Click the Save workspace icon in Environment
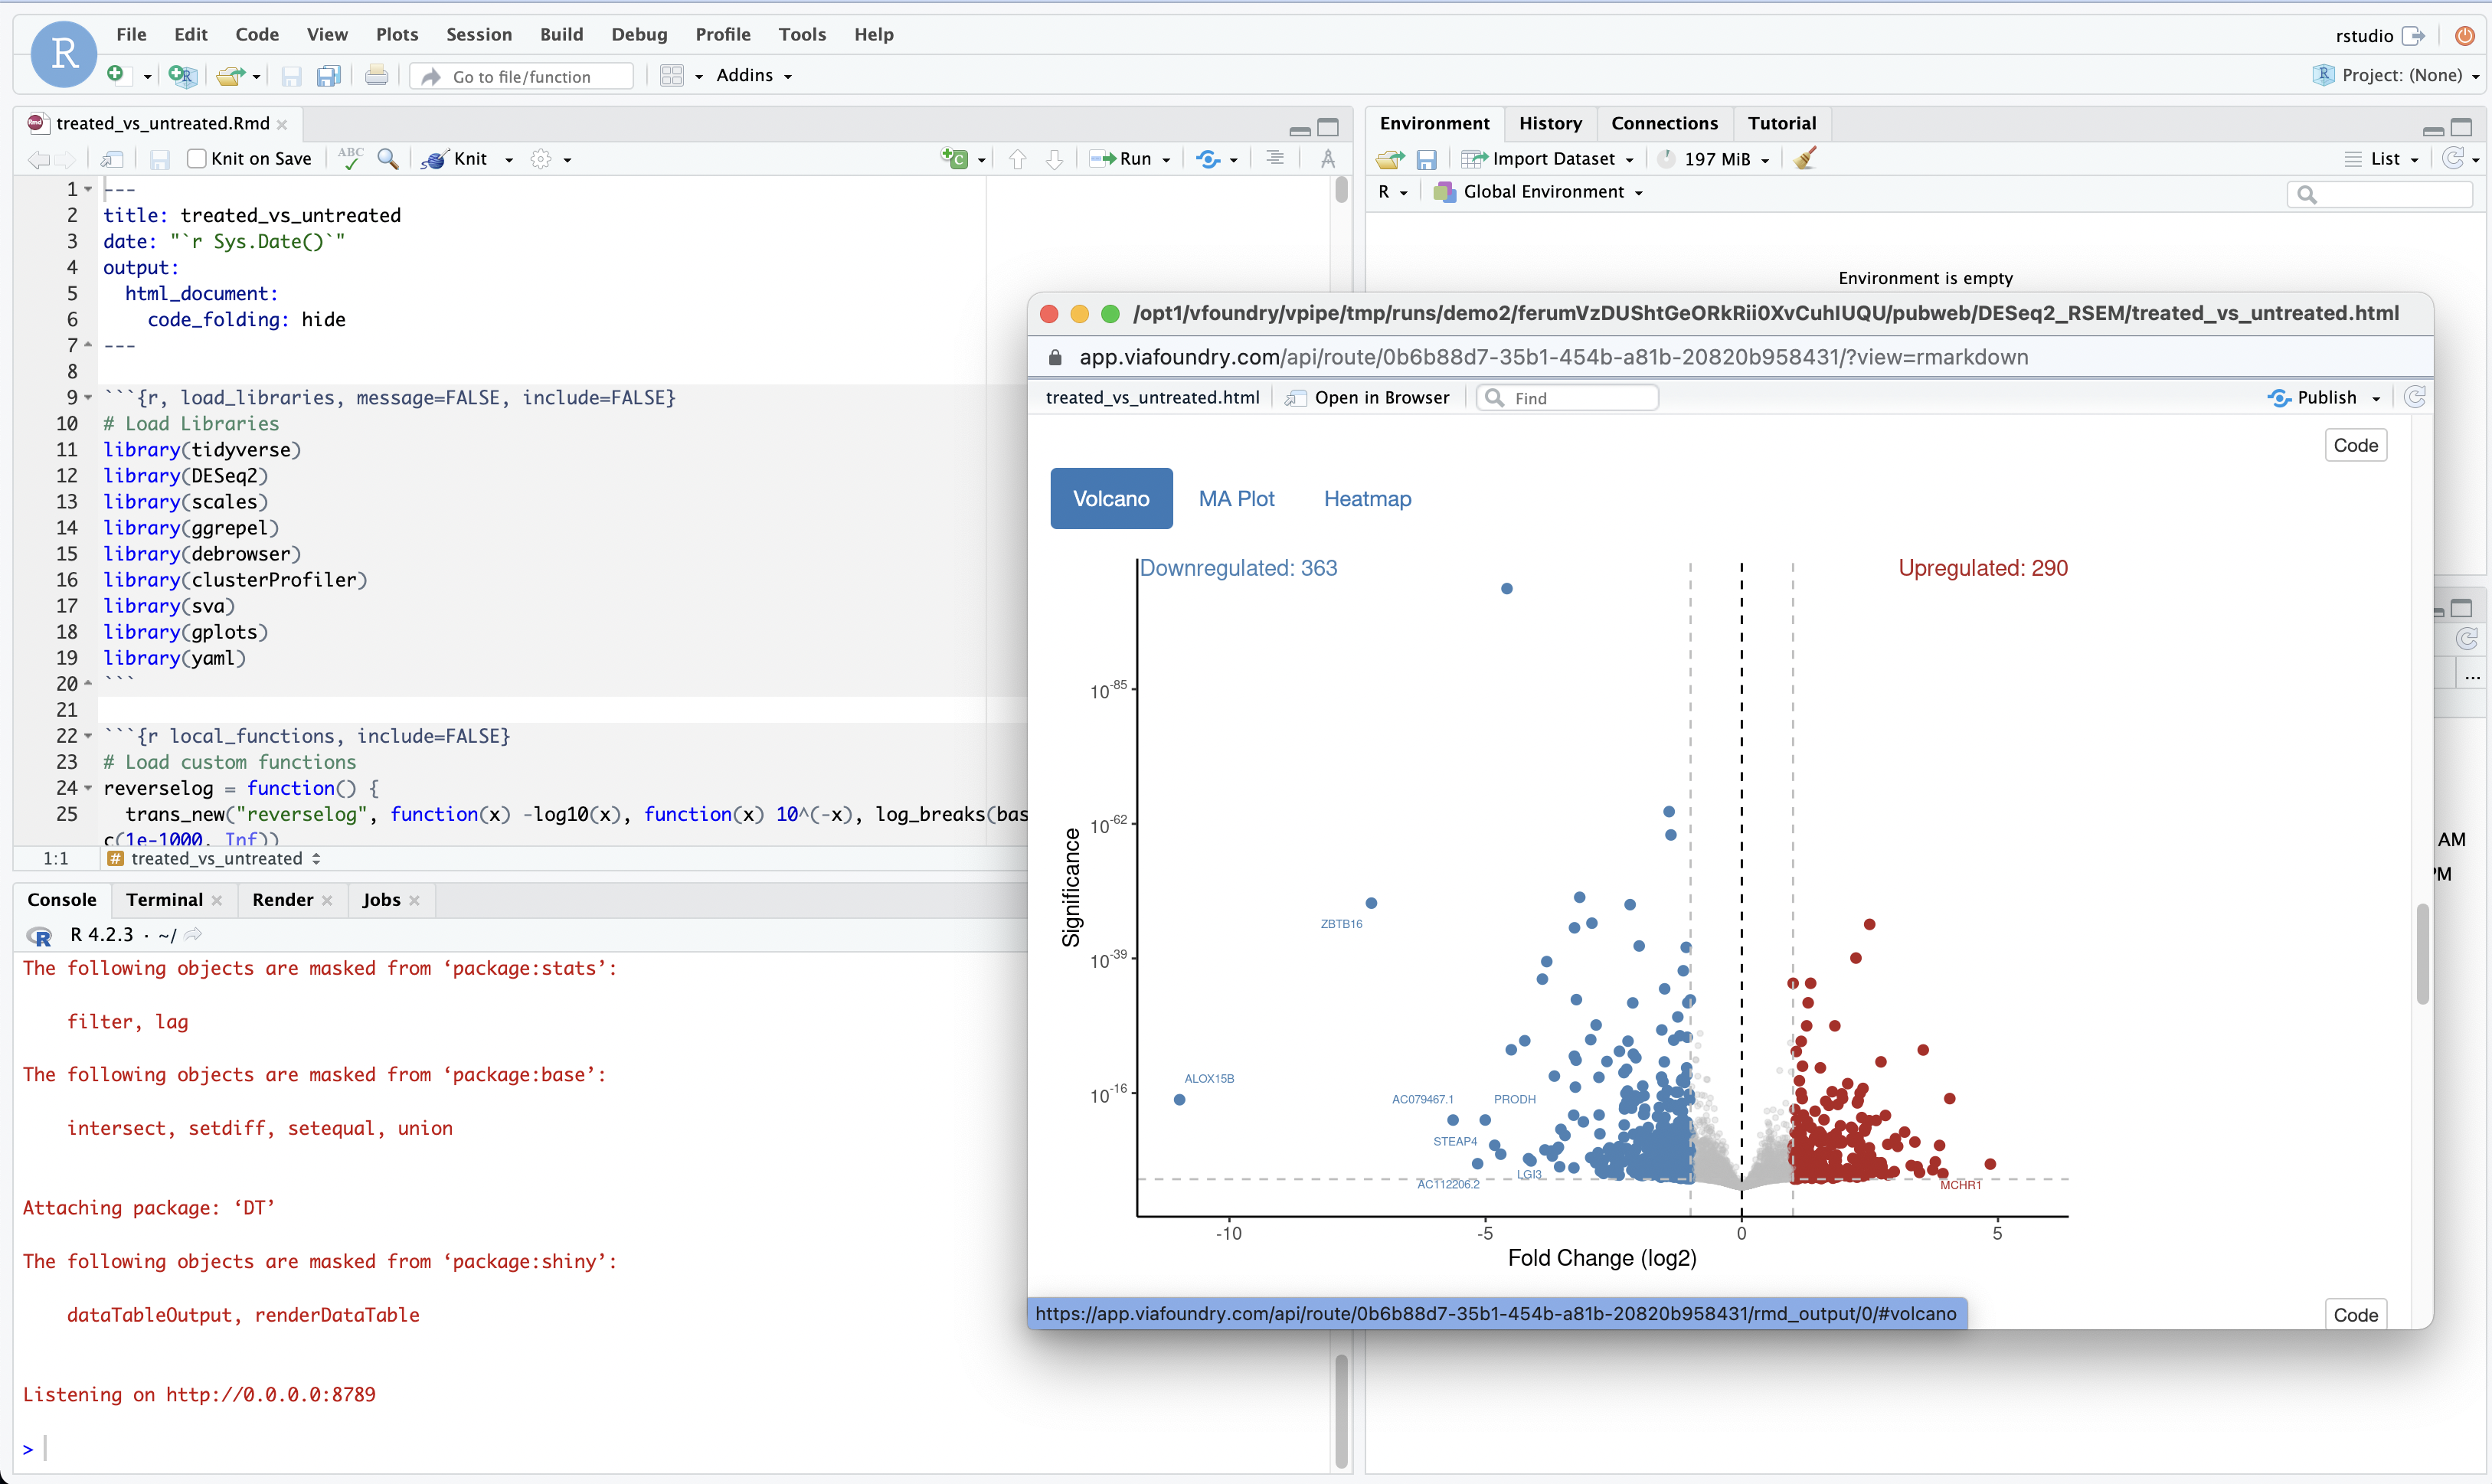The image size is (2492, 1484). (x=1427, y=159)
